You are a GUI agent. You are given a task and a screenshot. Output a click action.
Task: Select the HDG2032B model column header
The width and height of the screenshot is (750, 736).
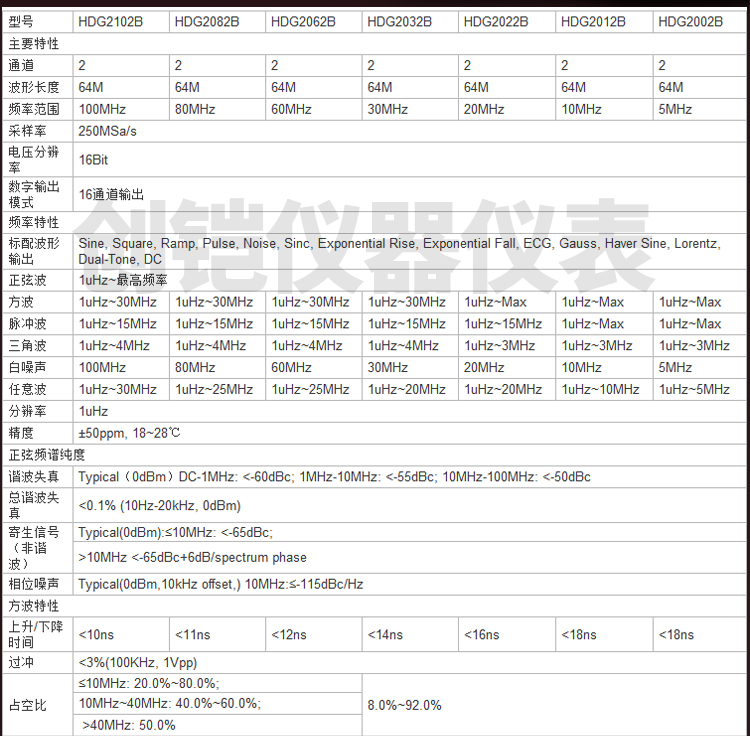point(399,21)
